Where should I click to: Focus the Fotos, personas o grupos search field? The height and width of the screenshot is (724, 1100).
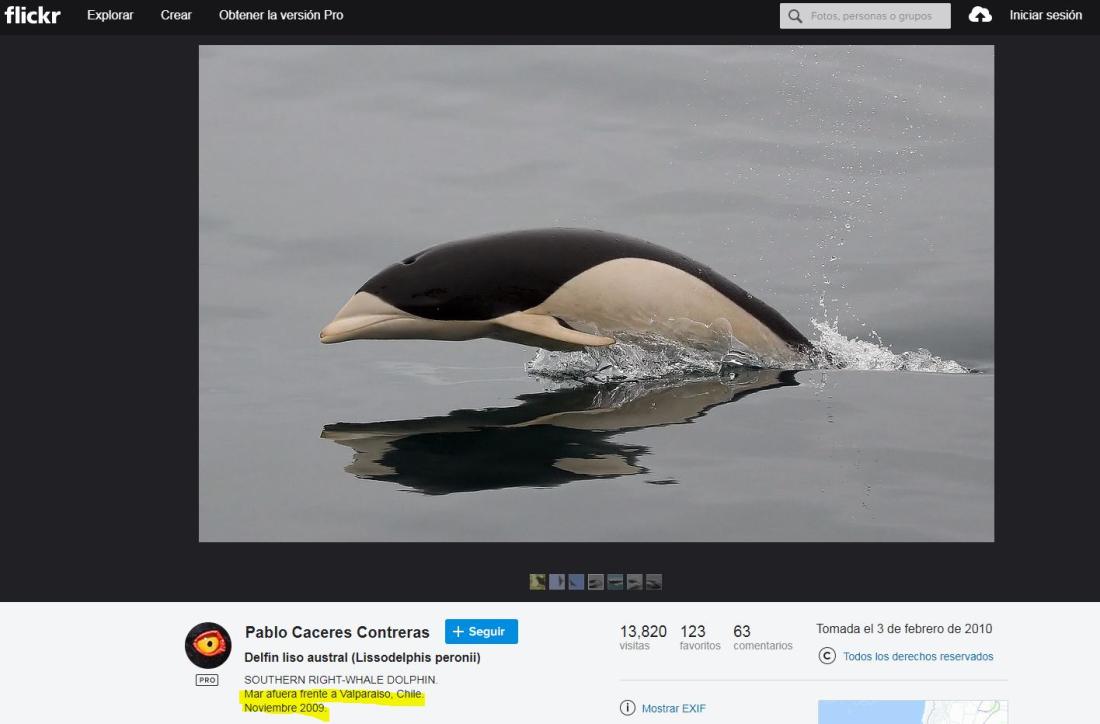875,16
